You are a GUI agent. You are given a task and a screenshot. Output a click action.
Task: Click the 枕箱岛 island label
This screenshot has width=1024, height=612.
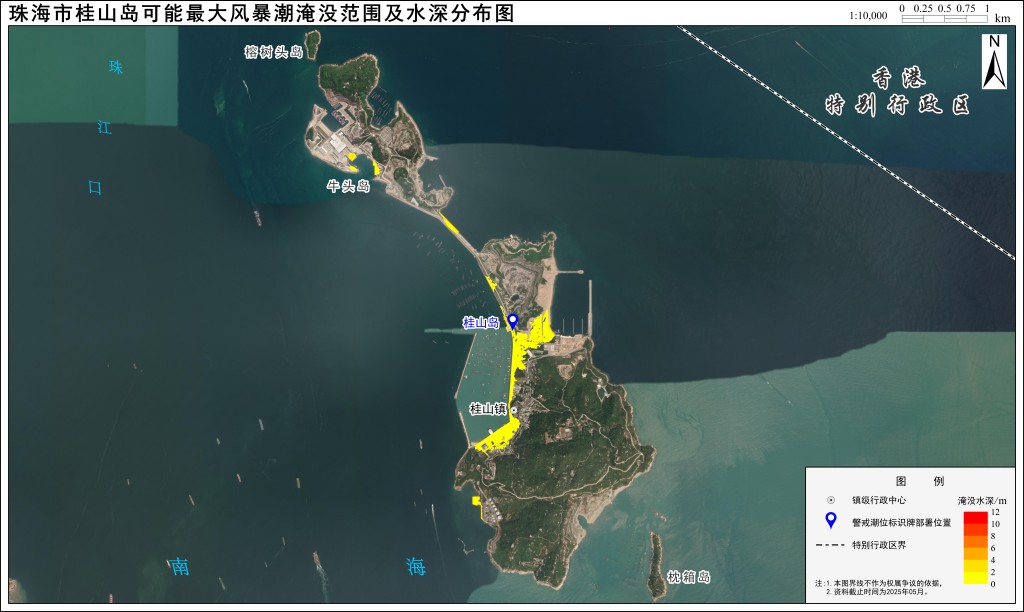[x=688, y=577]
